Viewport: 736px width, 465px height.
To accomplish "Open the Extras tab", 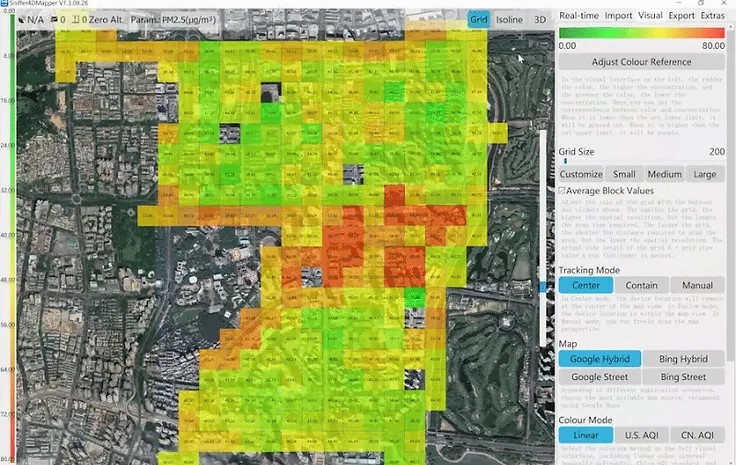I will 712,16.
